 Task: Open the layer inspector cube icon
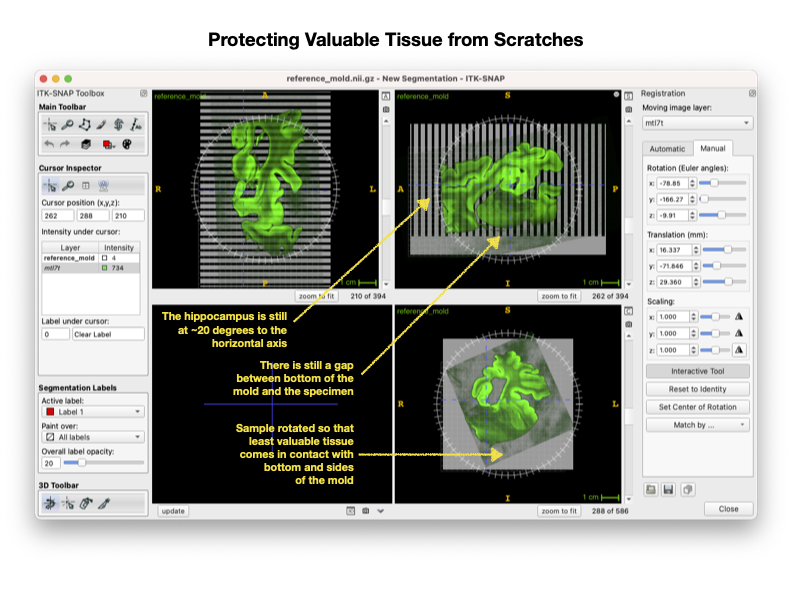pos(86,144)
